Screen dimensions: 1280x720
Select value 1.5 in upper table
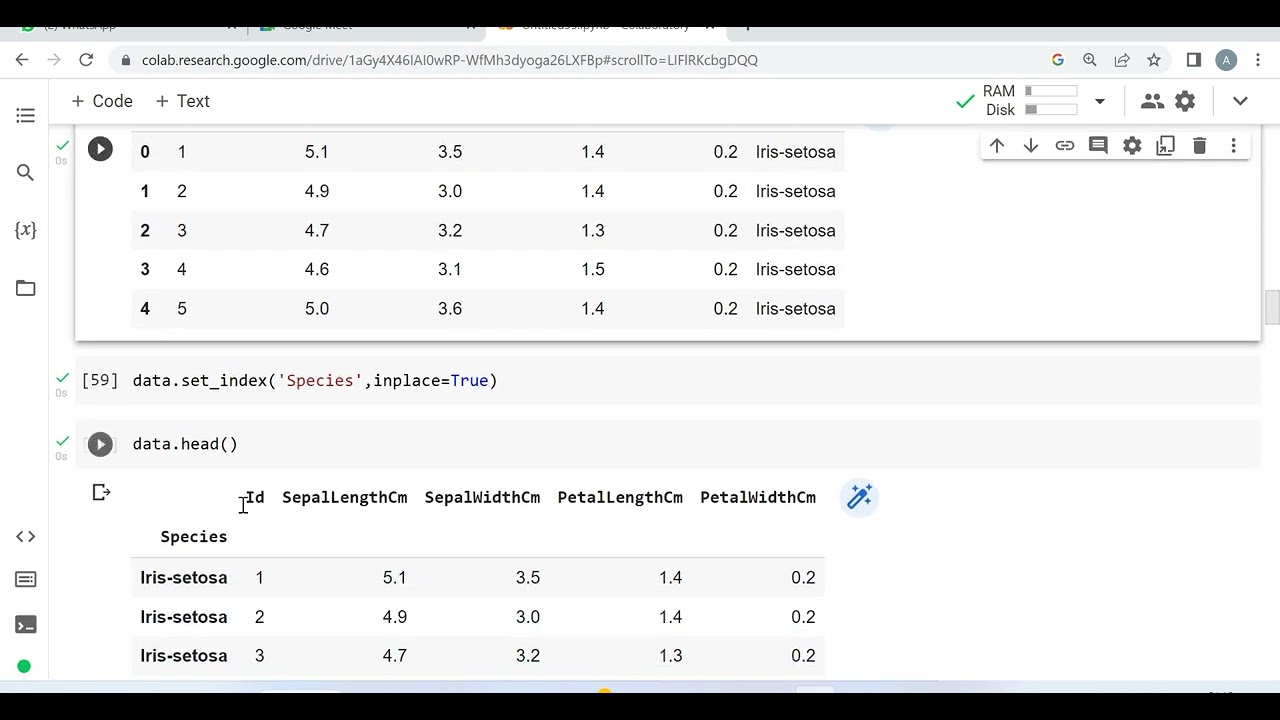click(593, 270)
